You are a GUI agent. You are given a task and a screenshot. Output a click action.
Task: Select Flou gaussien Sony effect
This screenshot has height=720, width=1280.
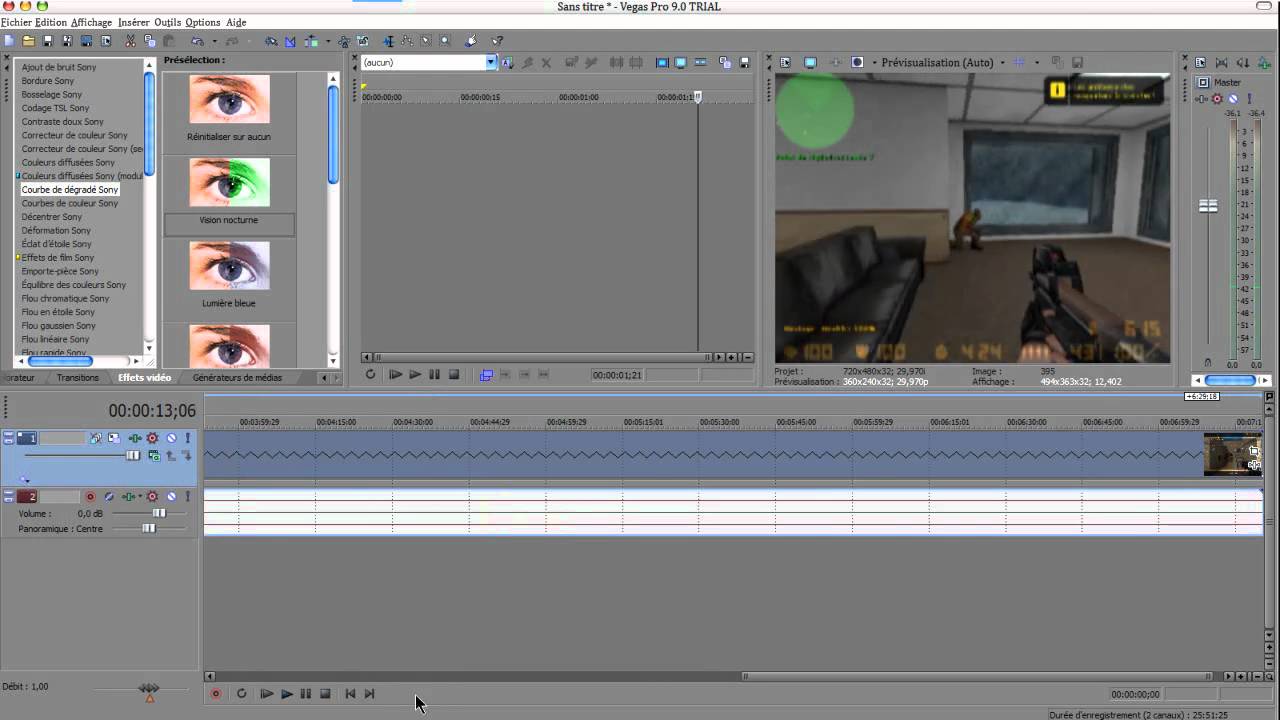pyautogui.click(x=59, y=326)
